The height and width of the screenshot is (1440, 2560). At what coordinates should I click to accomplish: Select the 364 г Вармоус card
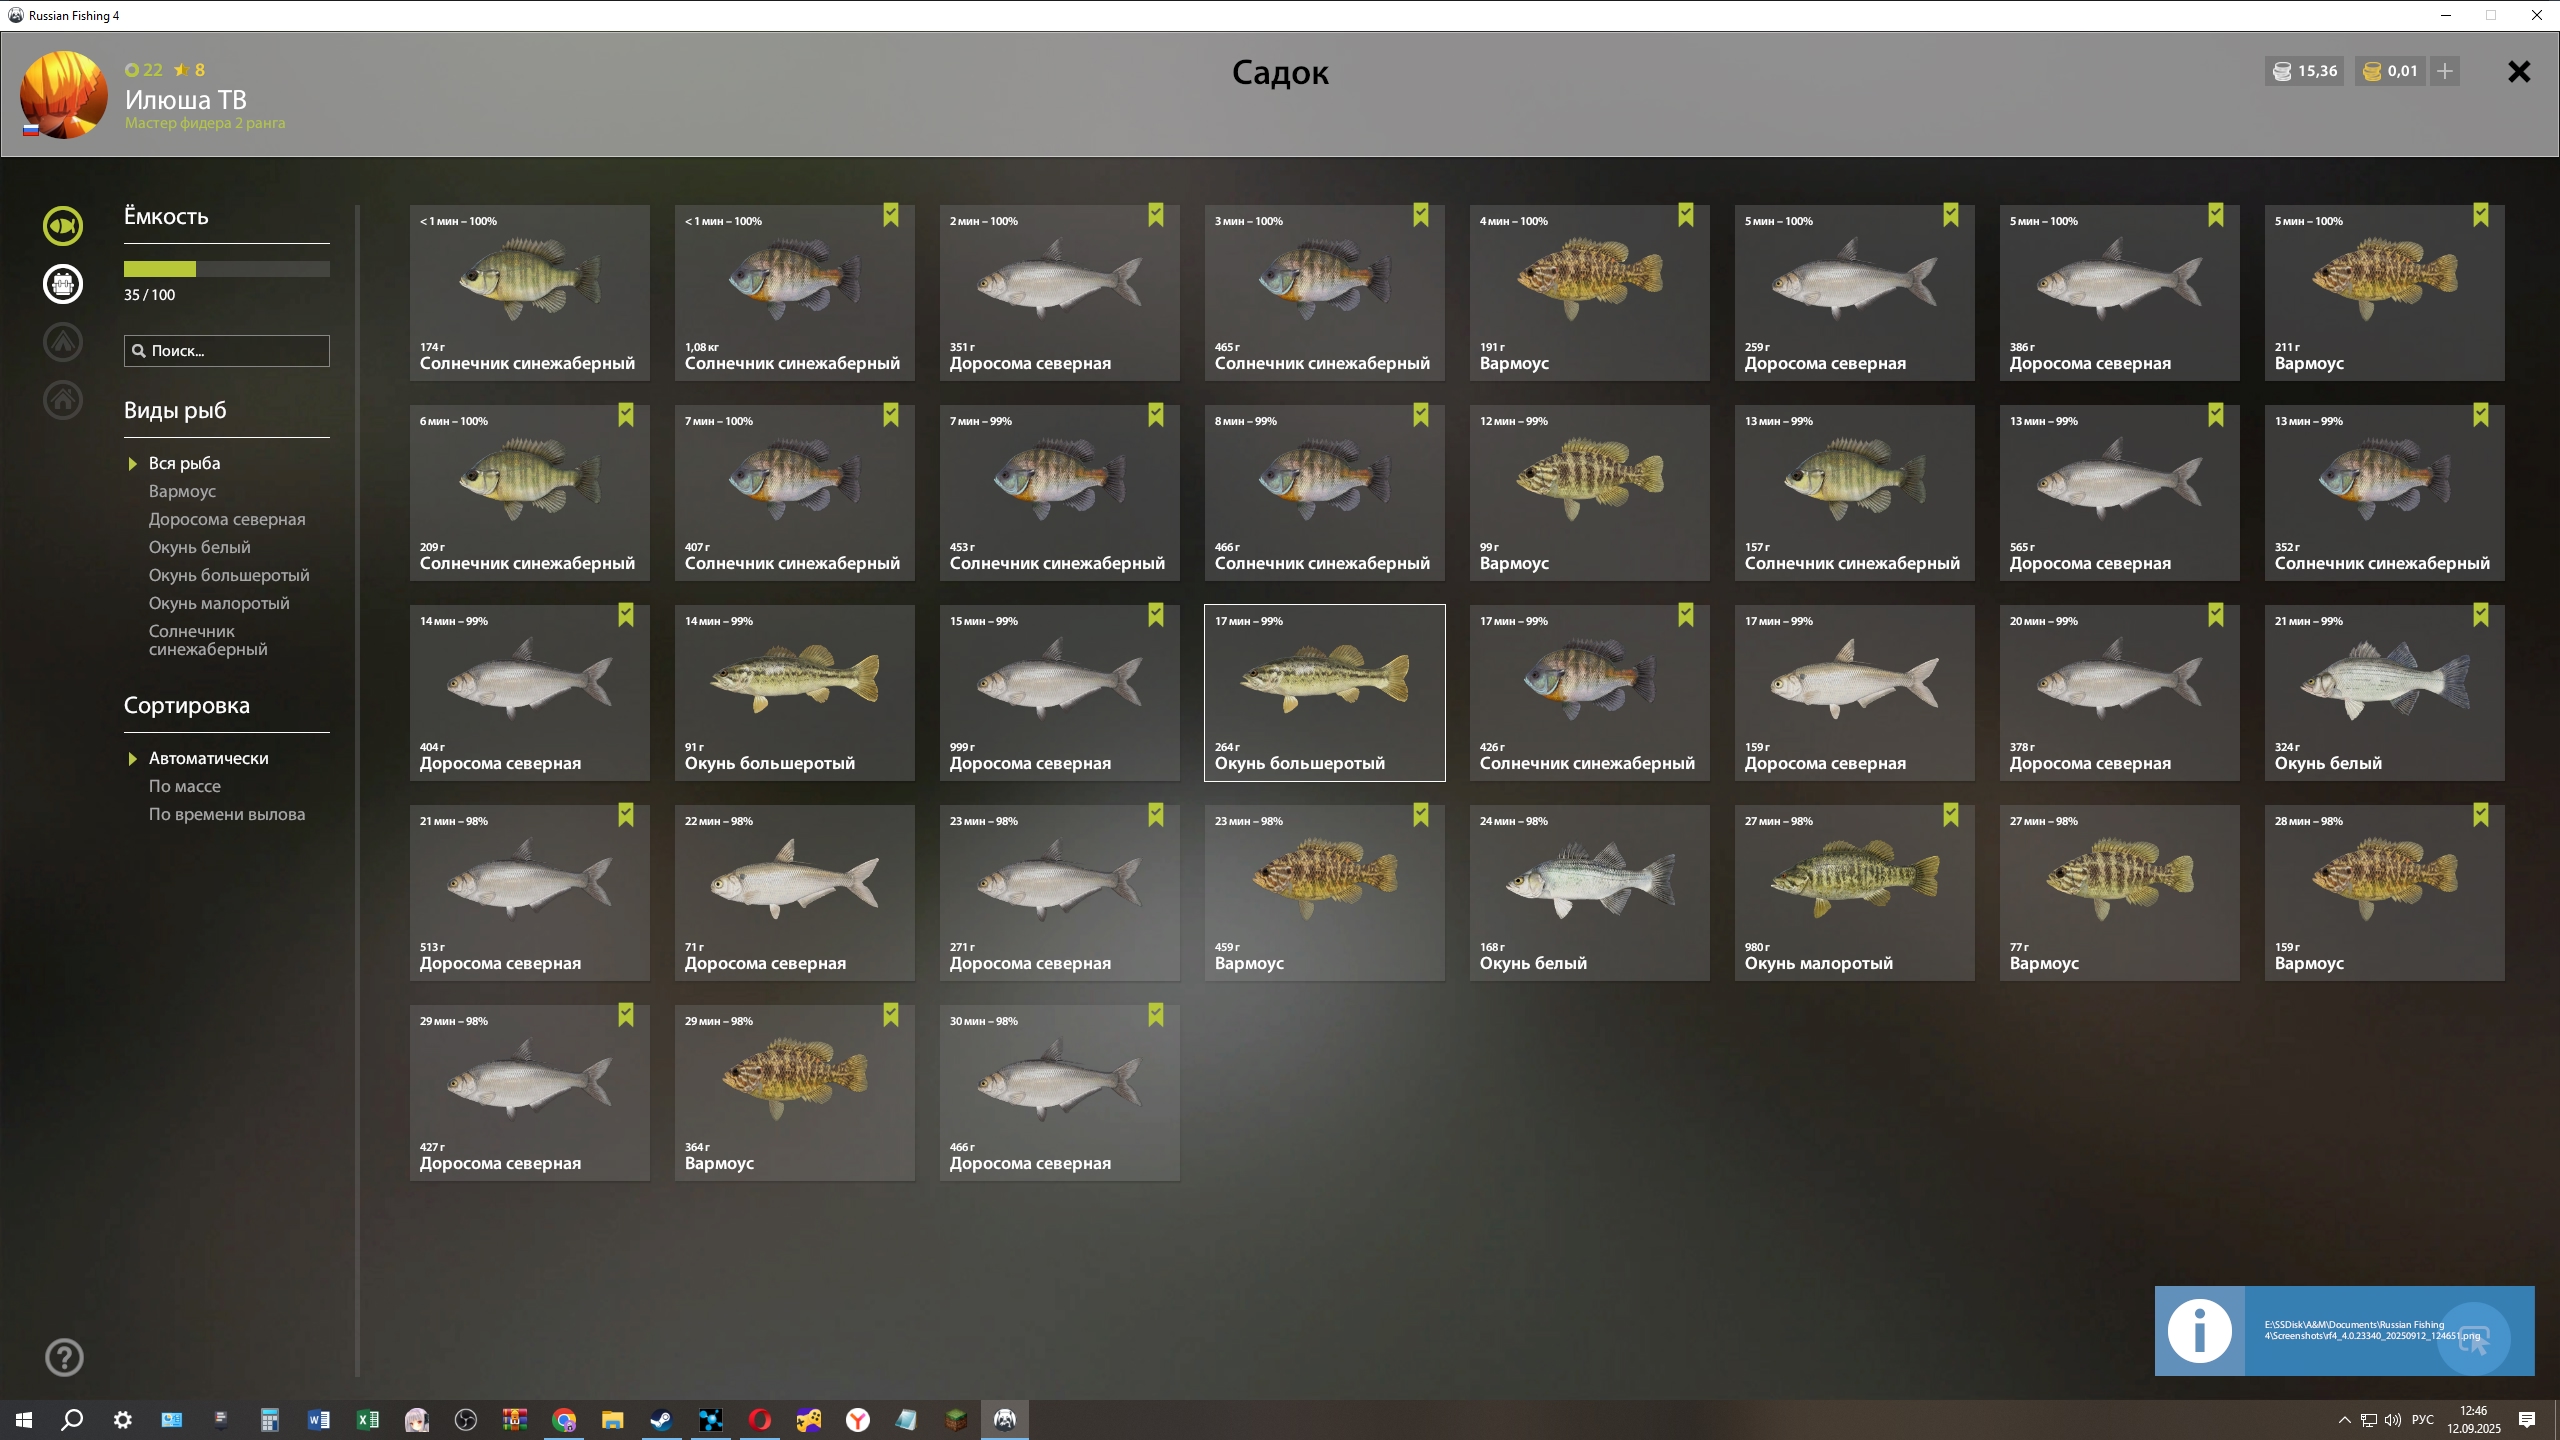795,1093
